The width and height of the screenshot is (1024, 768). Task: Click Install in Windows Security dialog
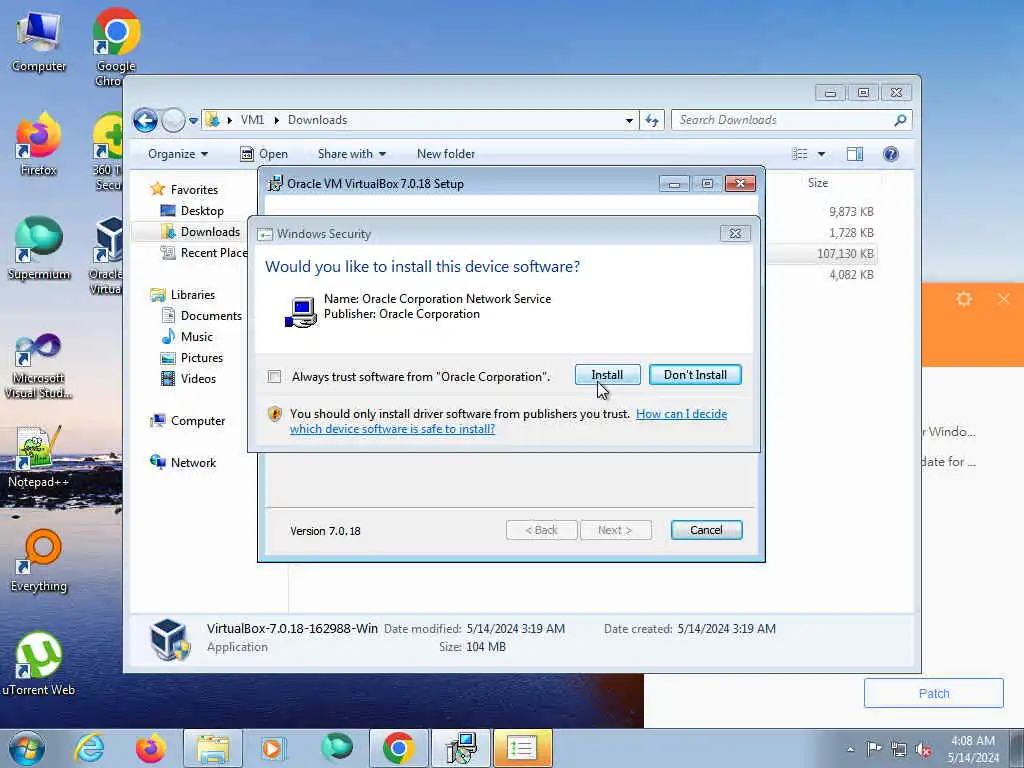pyautogui.click(x=607, y=375)
